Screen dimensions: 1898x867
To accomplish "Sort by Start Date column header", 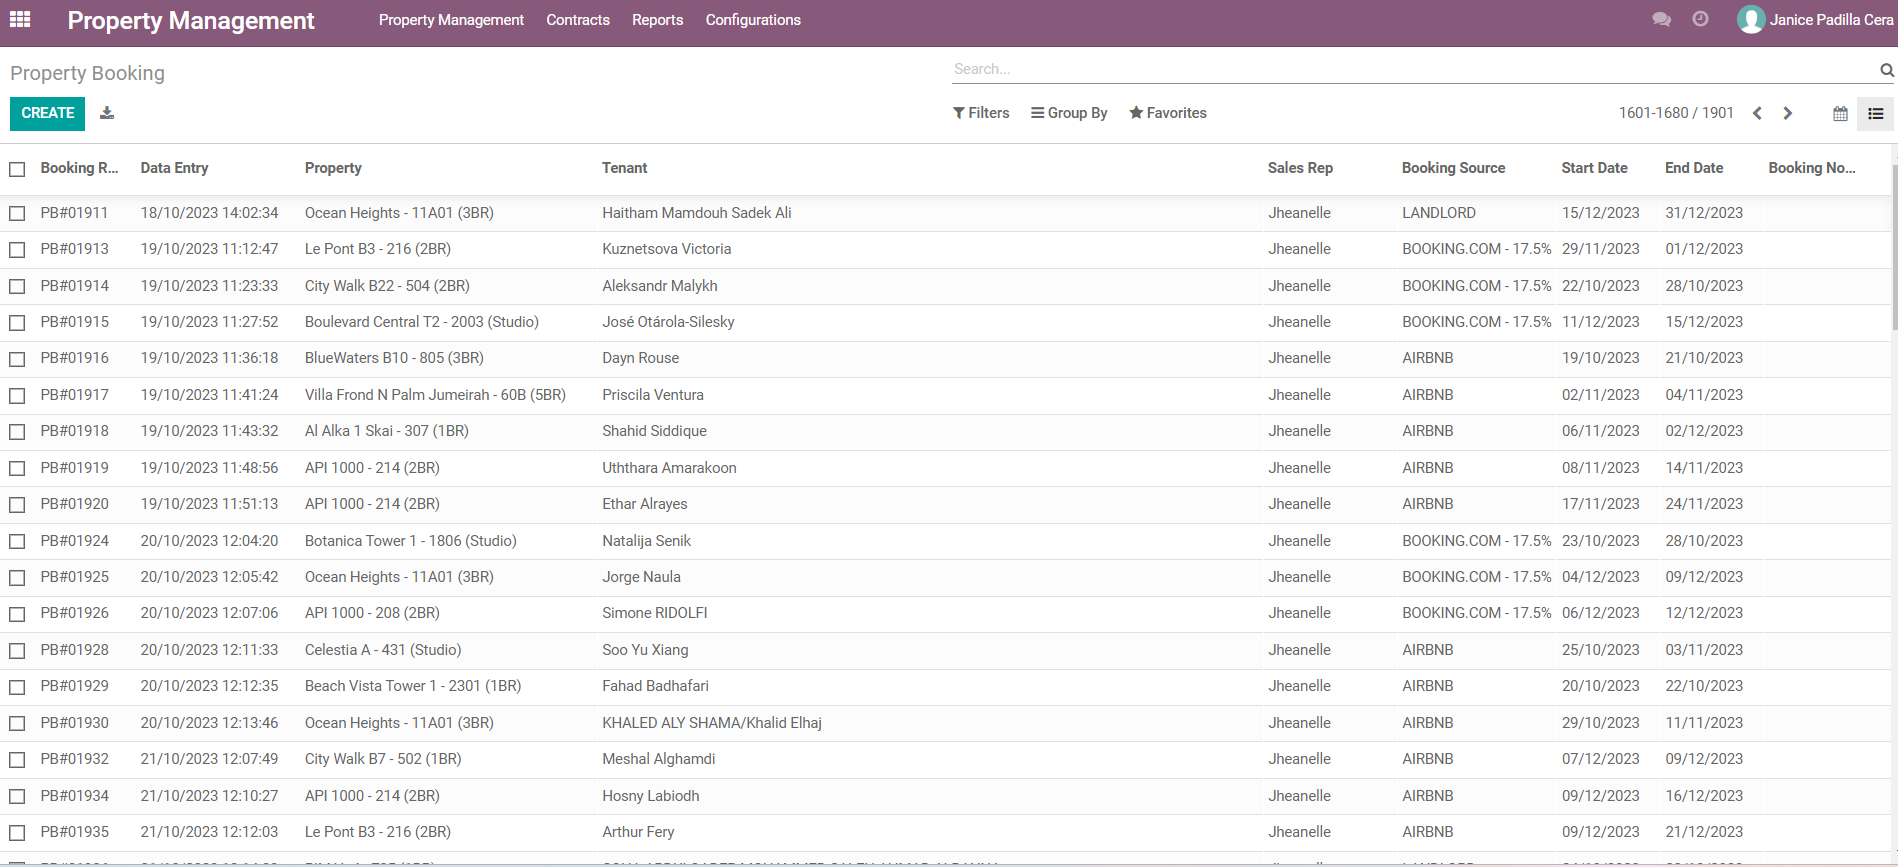I will (x=1594, y=168).
